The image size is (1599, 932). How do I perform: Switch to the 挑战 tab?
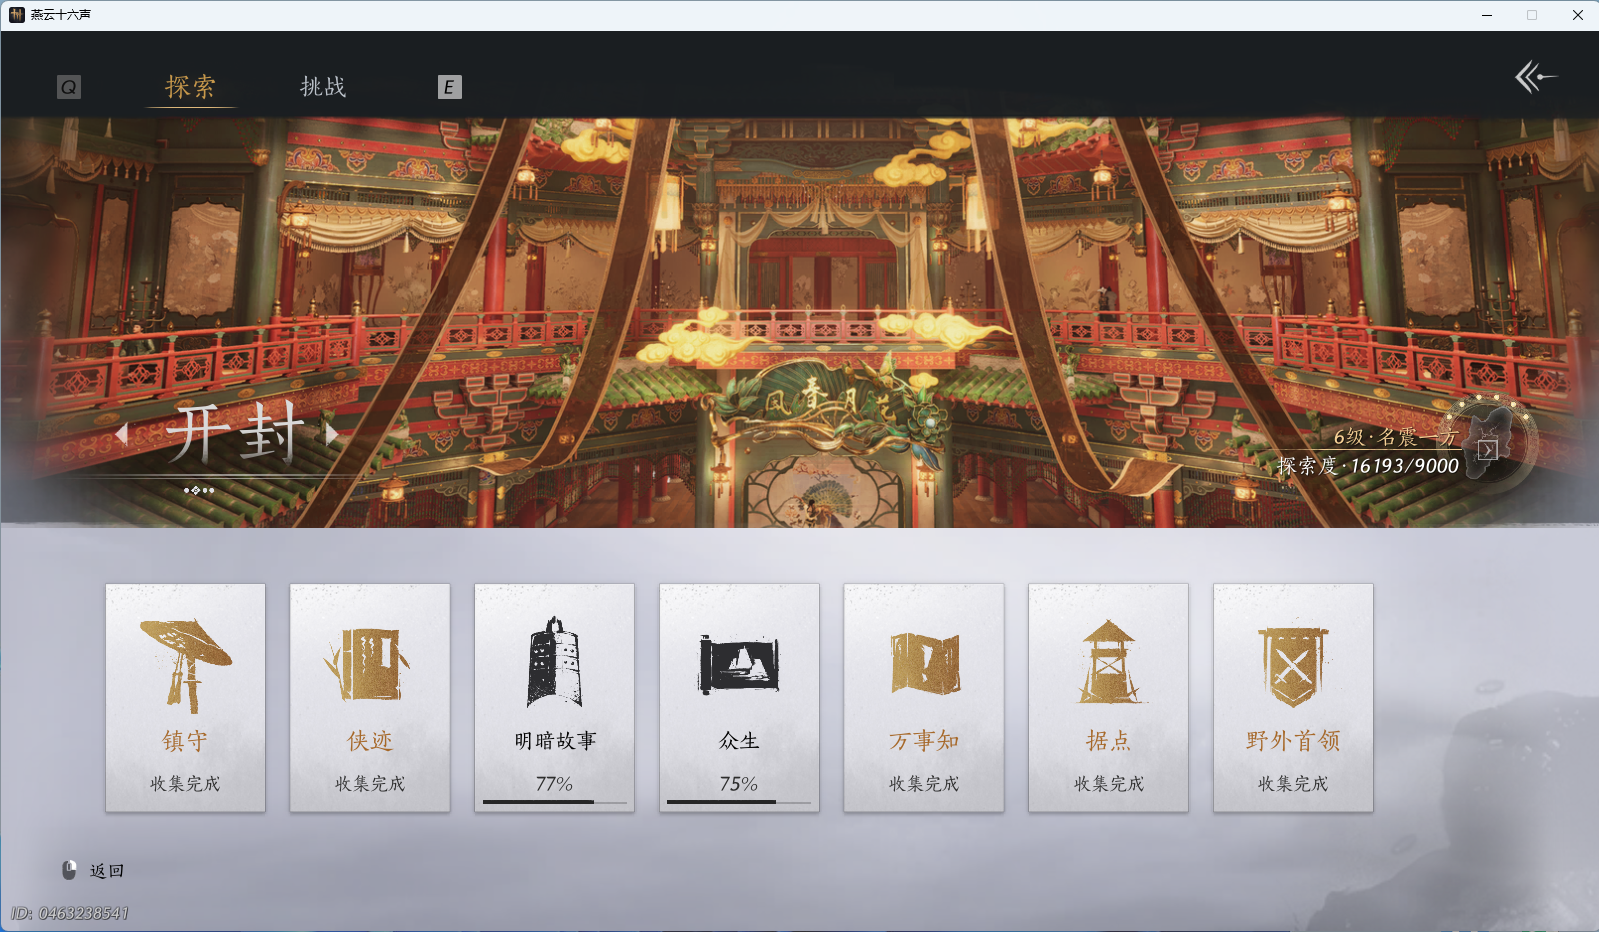323,87
